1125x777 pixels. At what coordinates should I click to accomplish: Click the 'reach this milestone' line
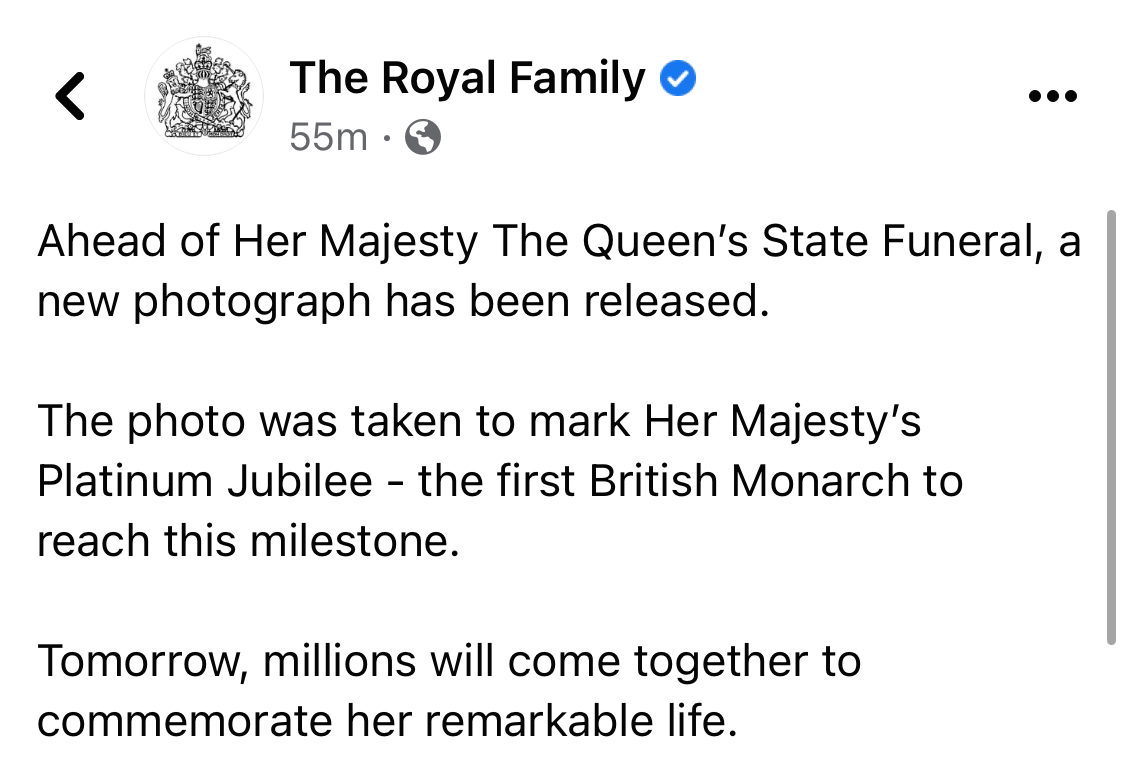click(248, 541)
